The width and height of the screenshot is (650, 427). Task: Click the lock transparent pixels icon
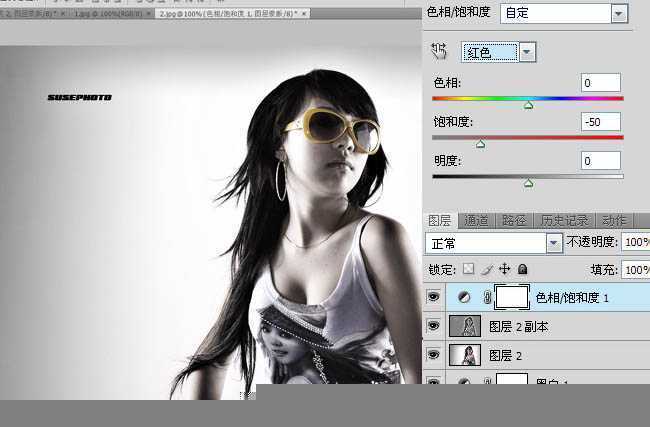click(x=468, y=269)
